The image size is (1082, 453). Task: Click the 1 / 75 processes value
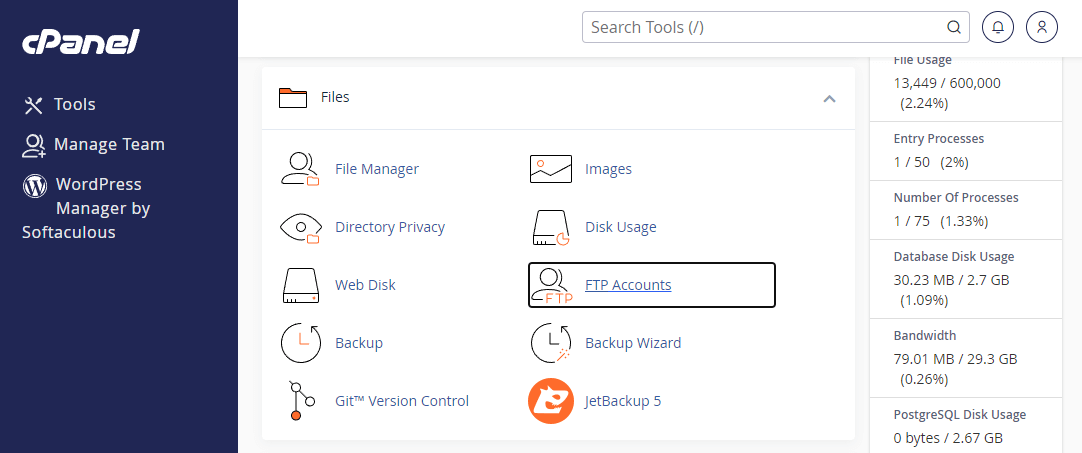point(911,222)
